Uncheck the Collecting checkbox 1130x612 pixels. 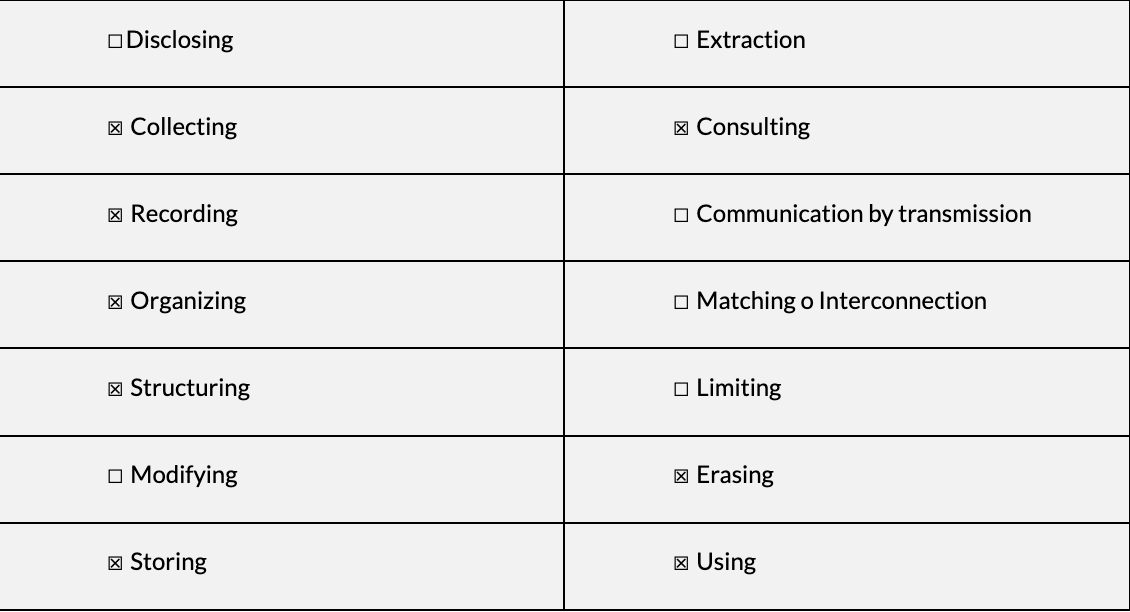click(x=115, y=128)
